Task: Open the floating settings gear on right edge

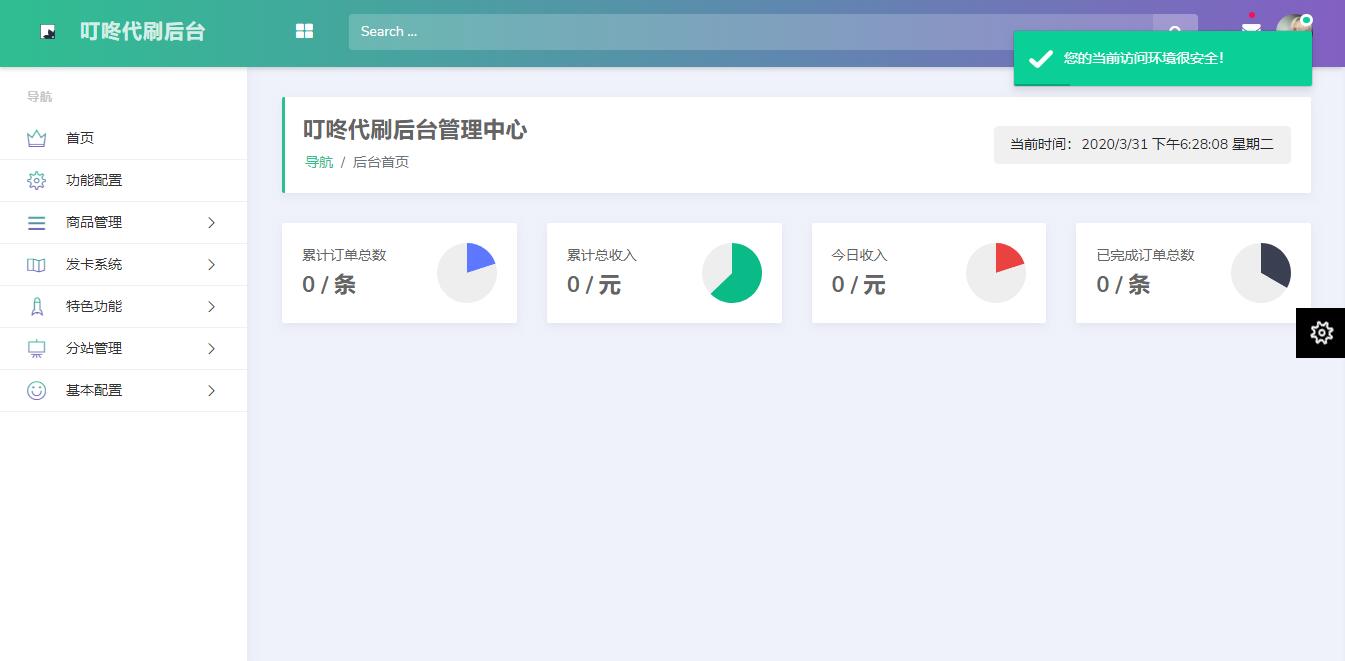Action: point(1321,333)
